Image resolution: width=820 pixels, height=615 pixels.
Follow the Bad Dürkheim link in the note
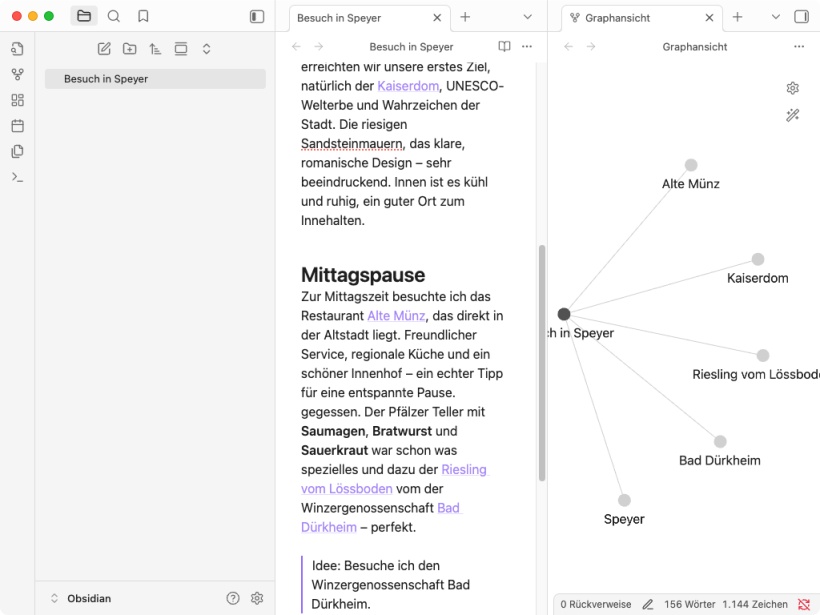[382, 518]
